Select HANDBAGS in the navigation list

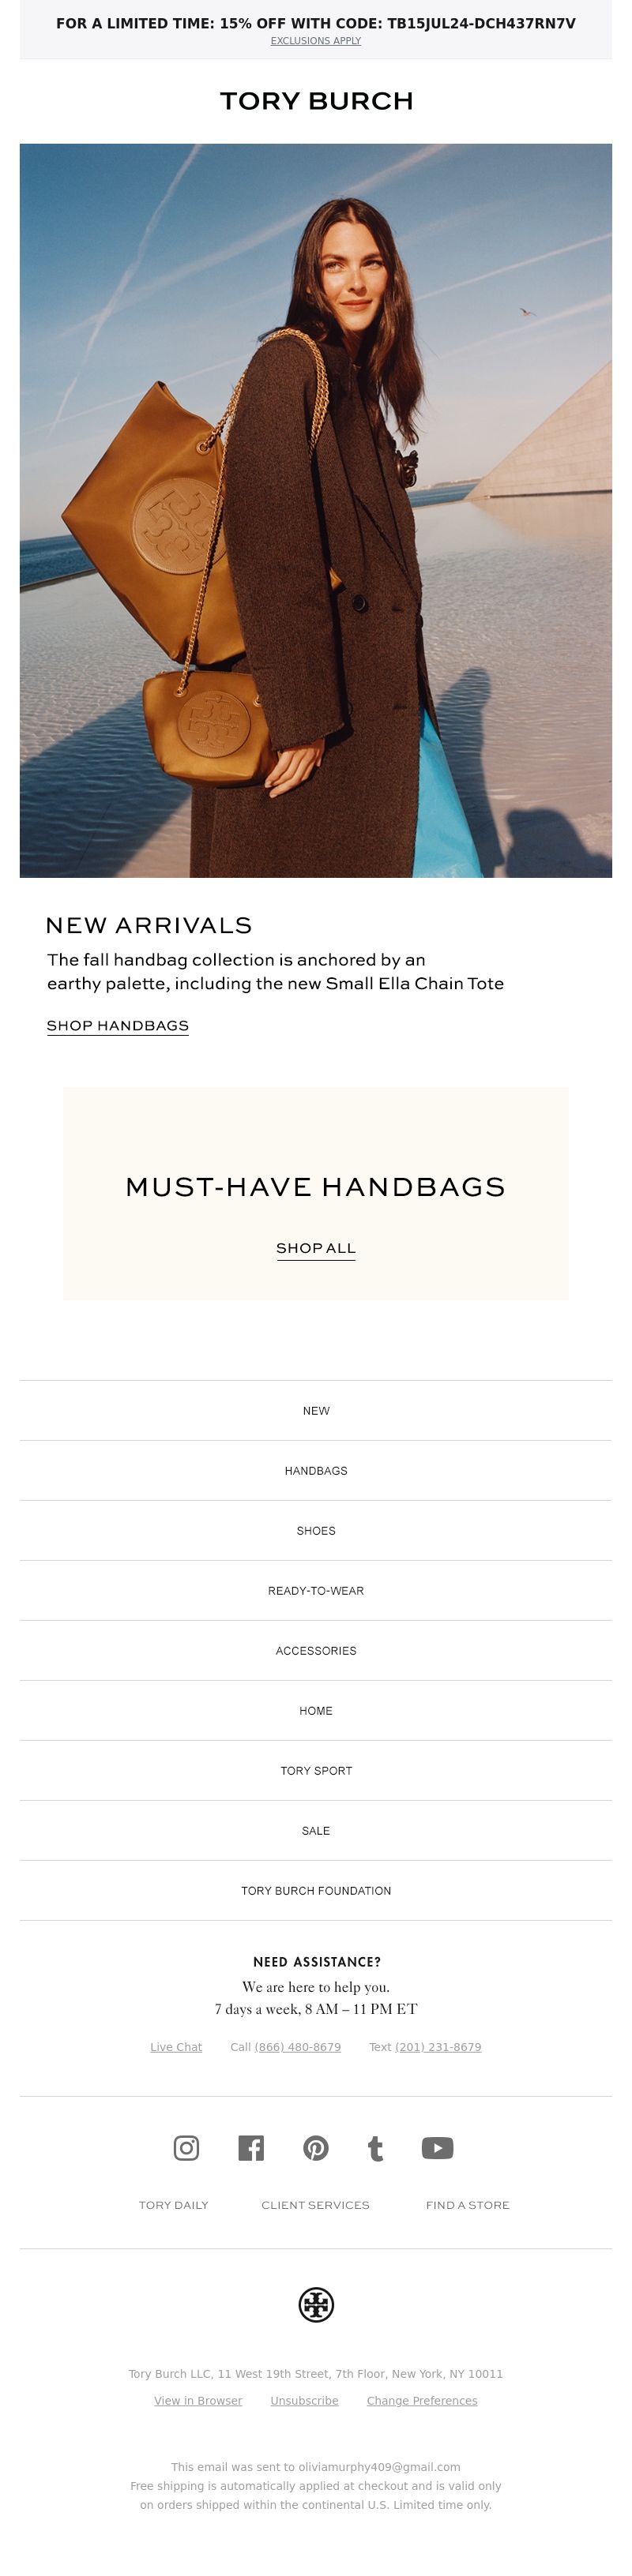tap(316, 1471)
